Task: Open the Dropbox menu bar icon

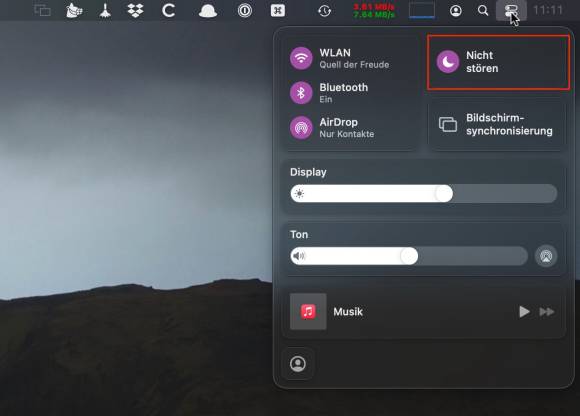Action: [x=135, y=10]
